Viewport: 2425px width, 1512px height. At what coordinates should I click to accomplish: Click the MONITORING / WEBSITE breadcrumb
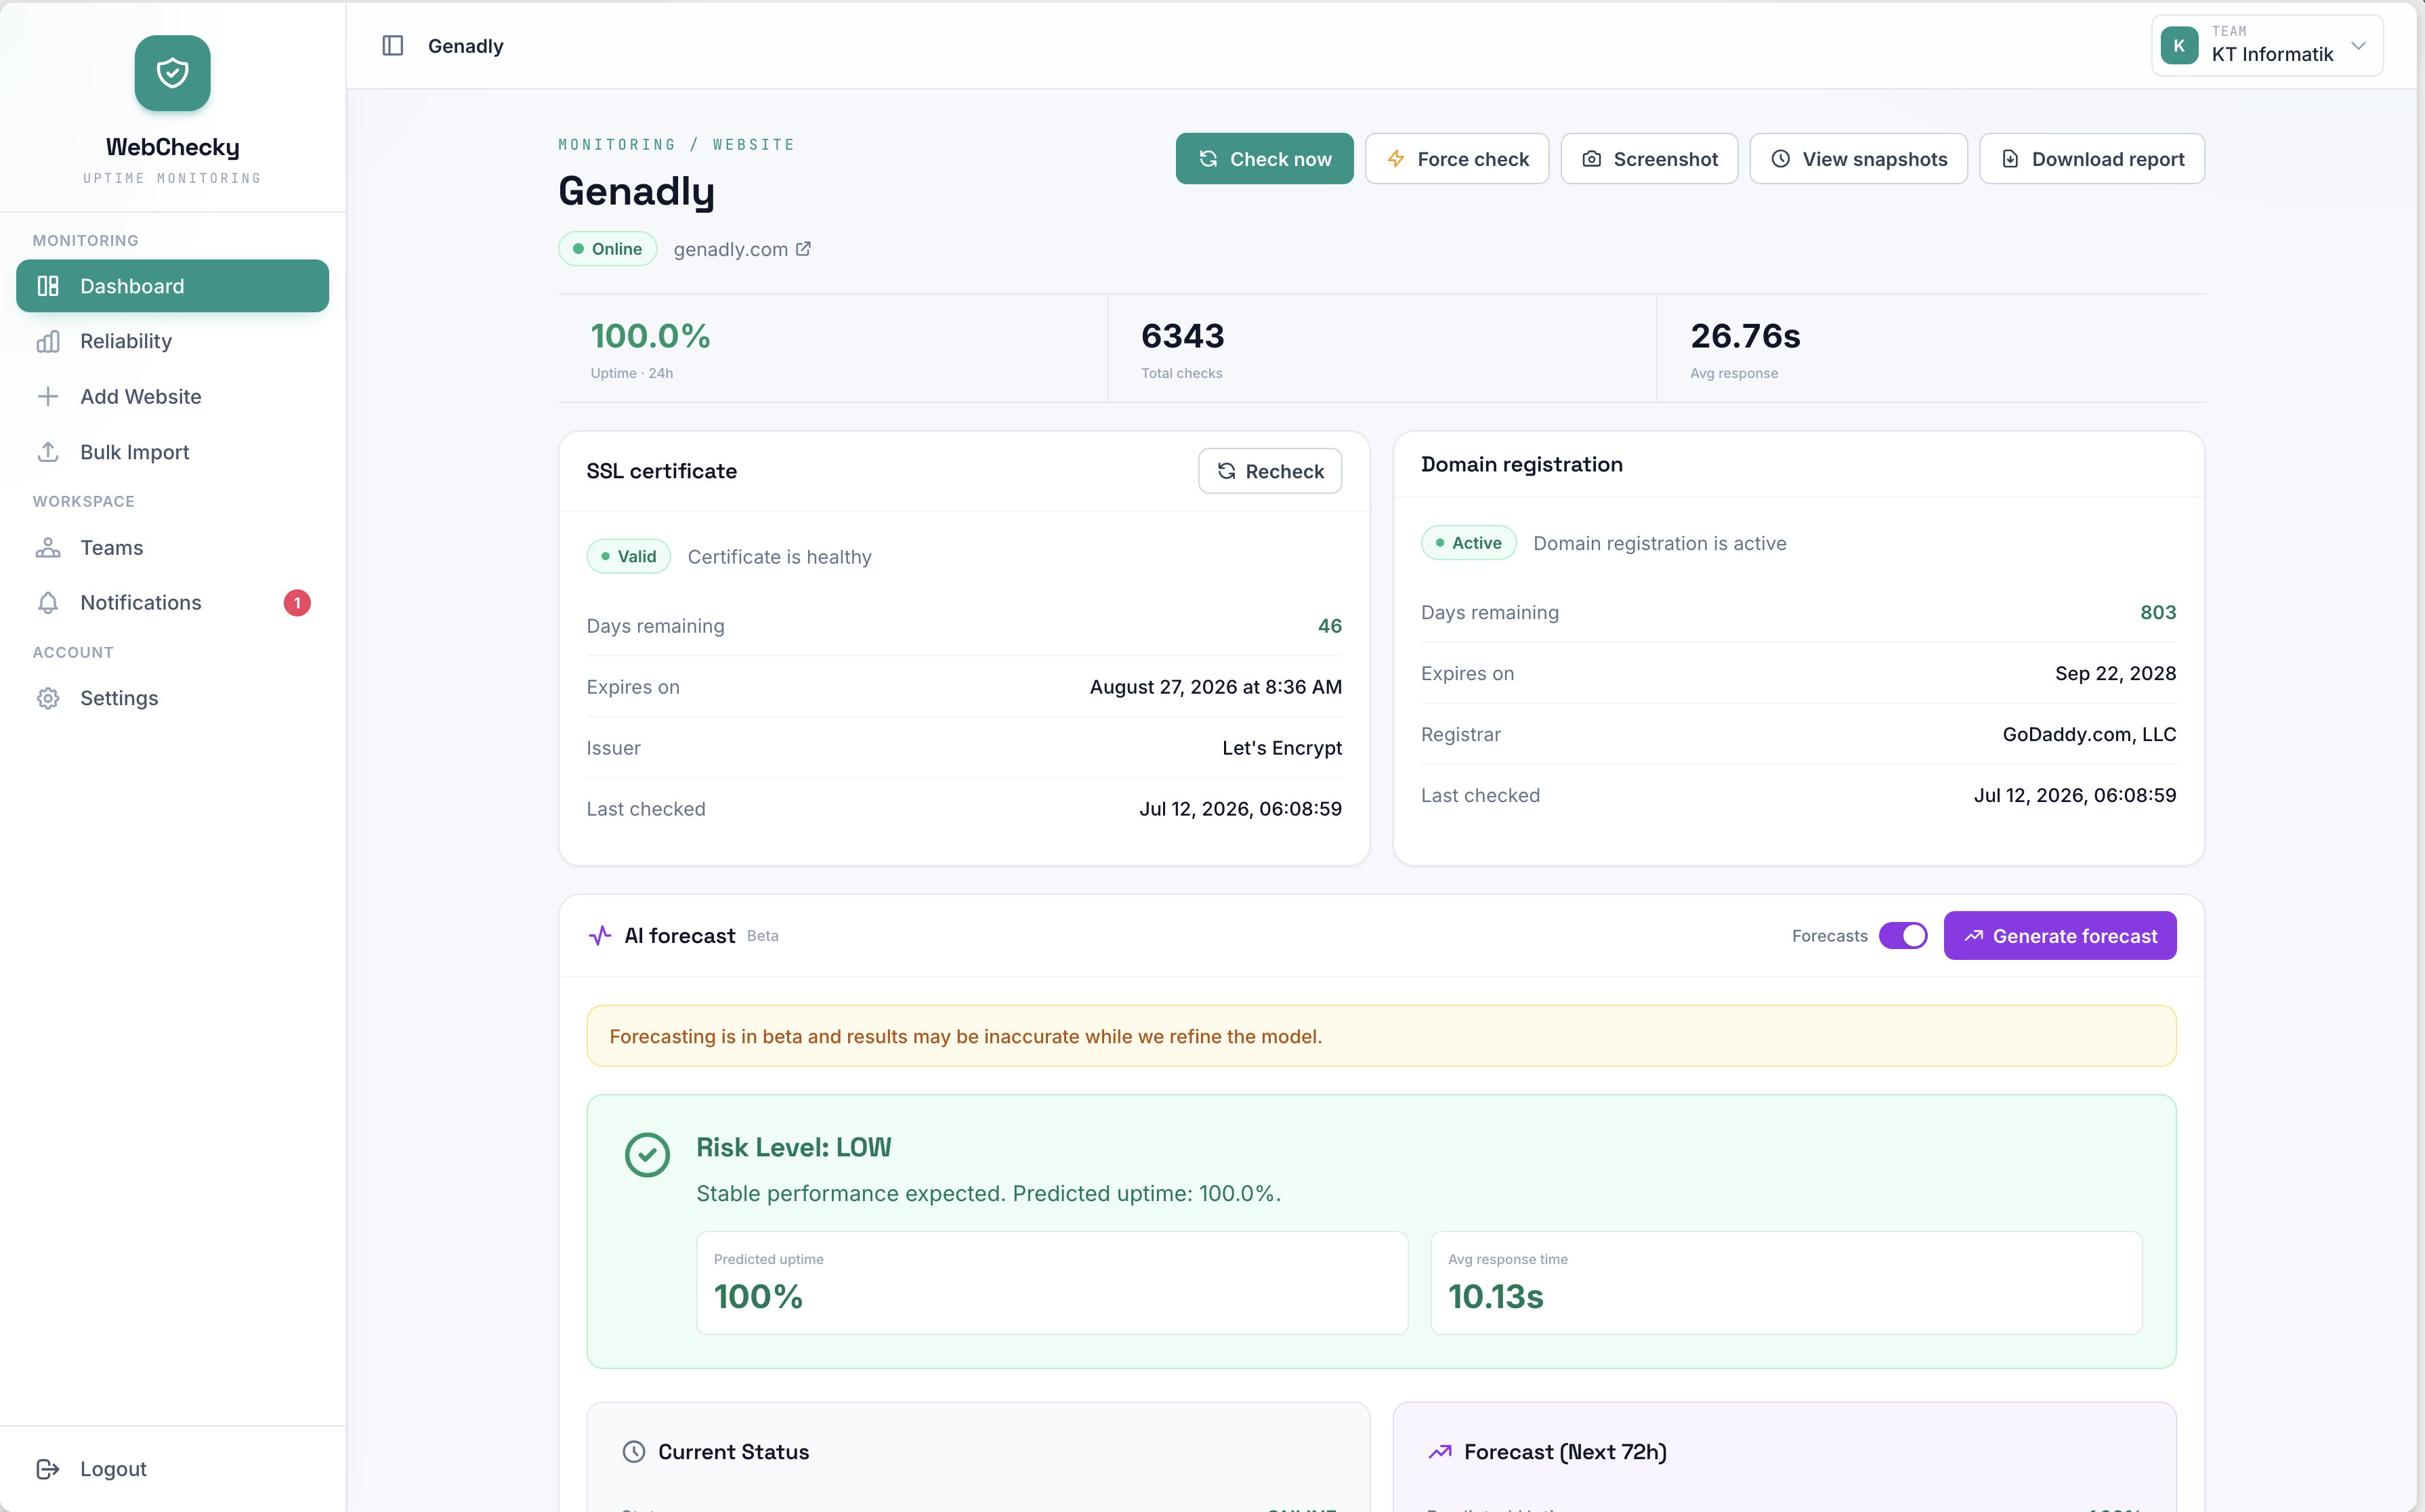pyautogui.click(x=676, y=145)
